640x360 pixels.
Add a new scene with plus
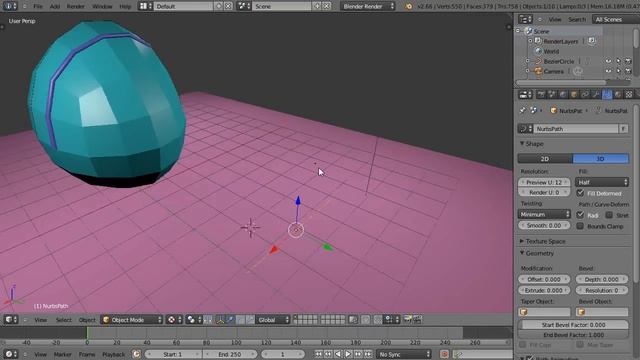(317, 6)
